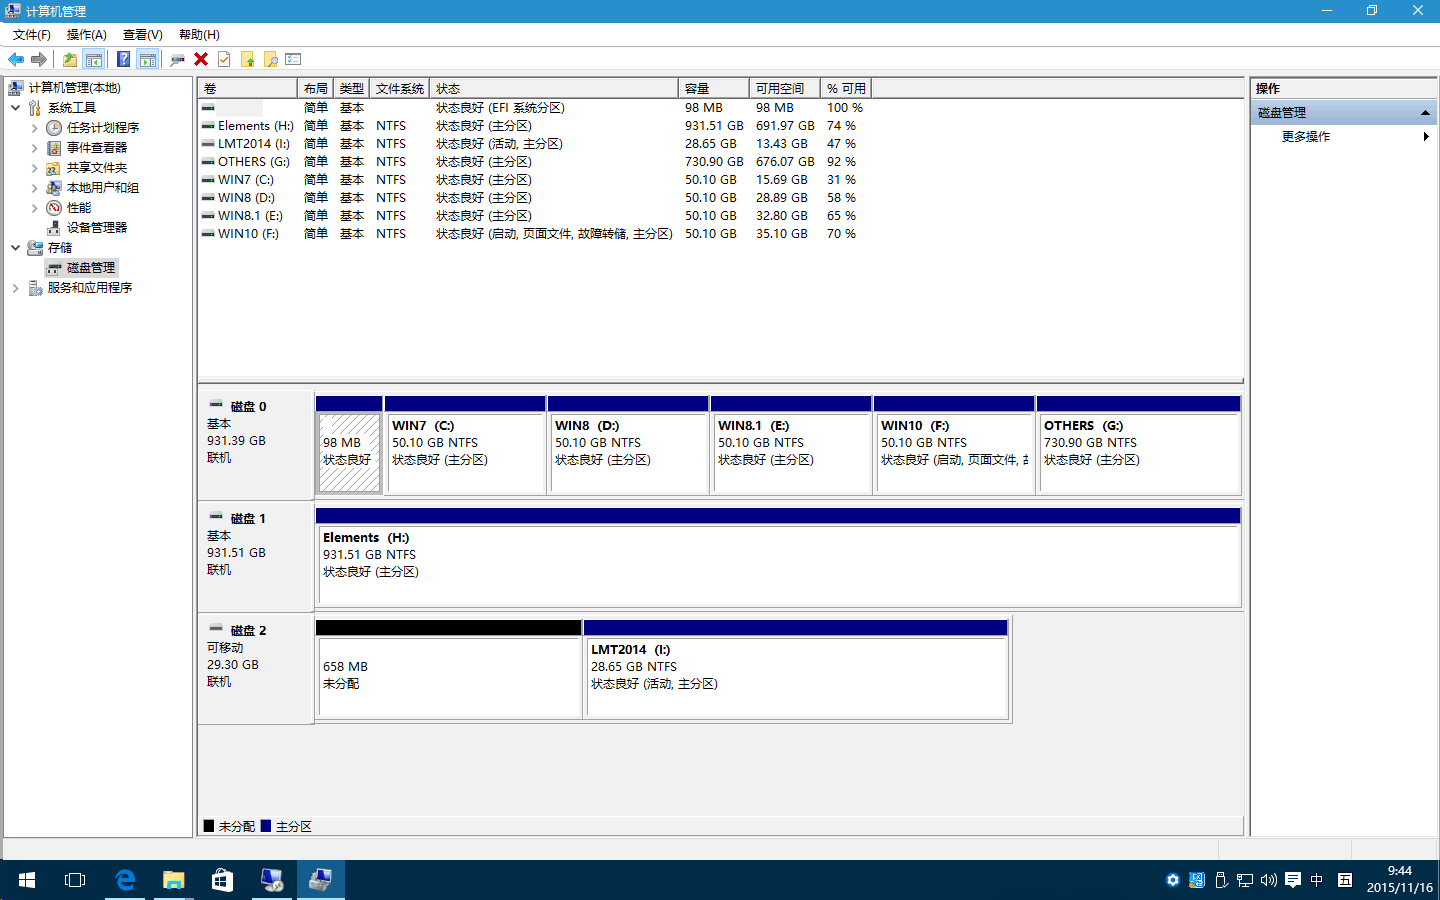Expand the 本地用户和组 node
The width and height of the screenshot is (1440, 900).
point(35,188)
